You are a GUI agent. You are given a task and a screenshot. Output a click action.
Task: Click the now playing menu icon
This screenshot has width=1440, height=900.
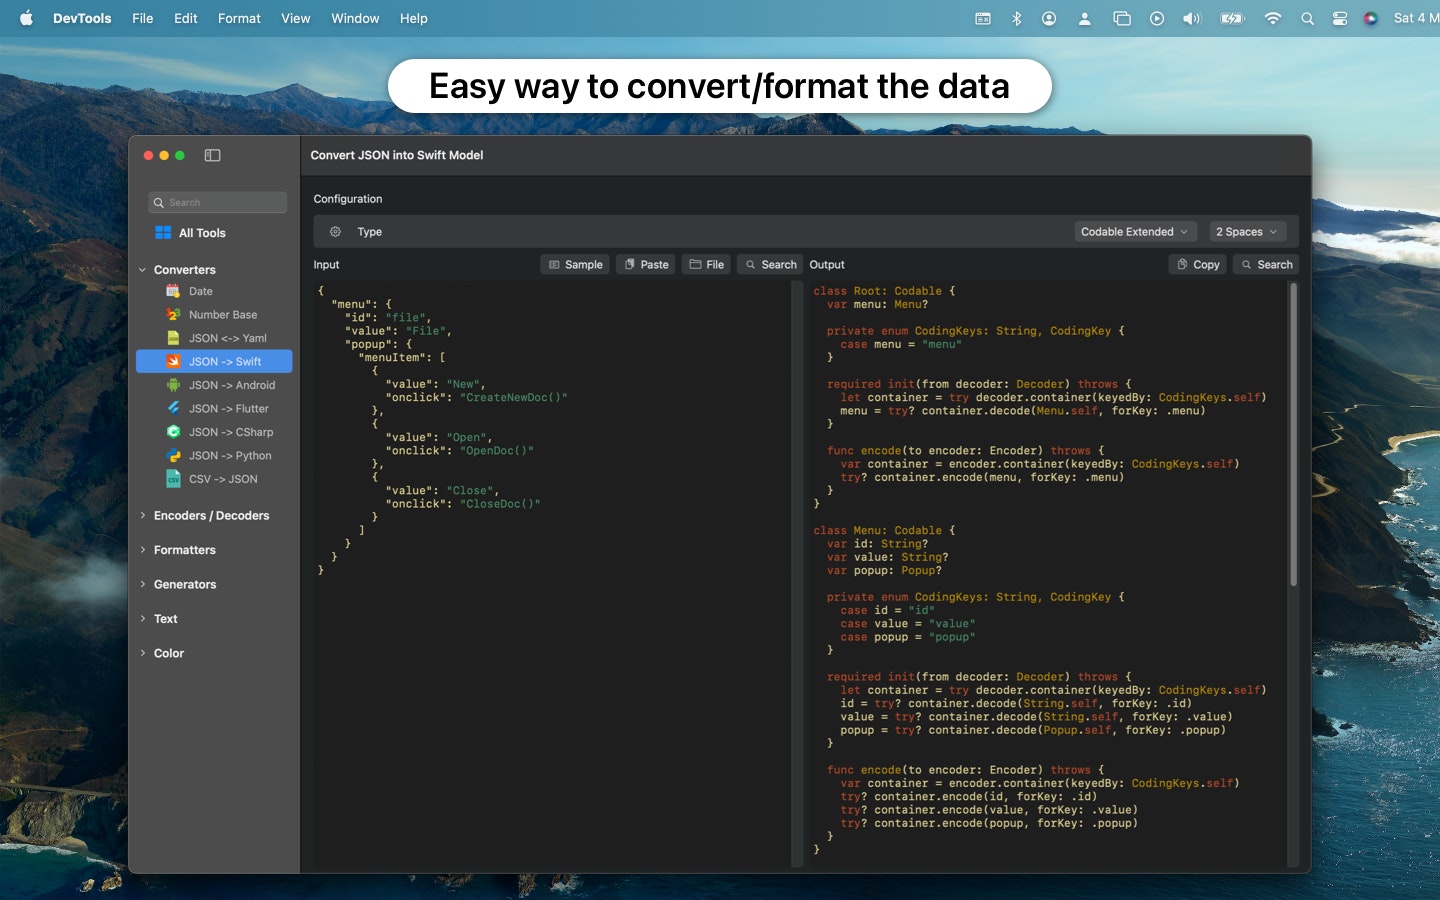pos(1157,18)
